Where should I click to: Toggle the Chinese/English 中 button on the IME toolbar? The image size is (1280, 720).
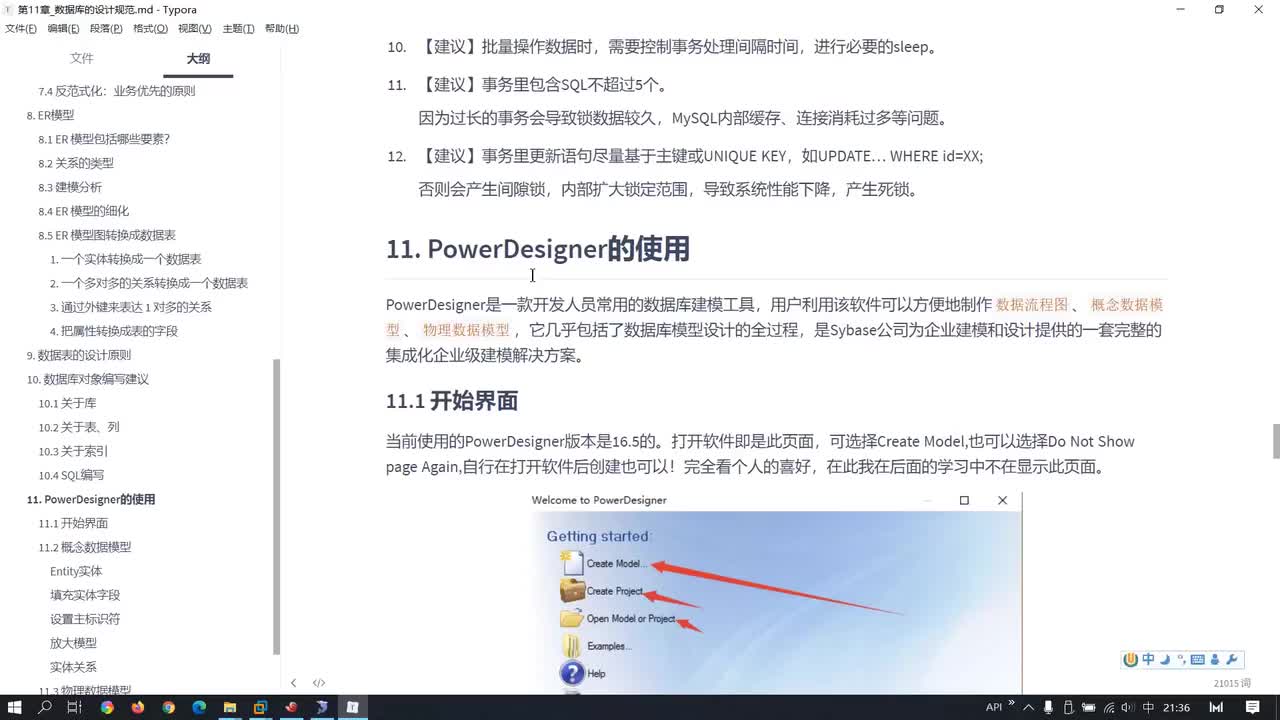(1148, 660)
